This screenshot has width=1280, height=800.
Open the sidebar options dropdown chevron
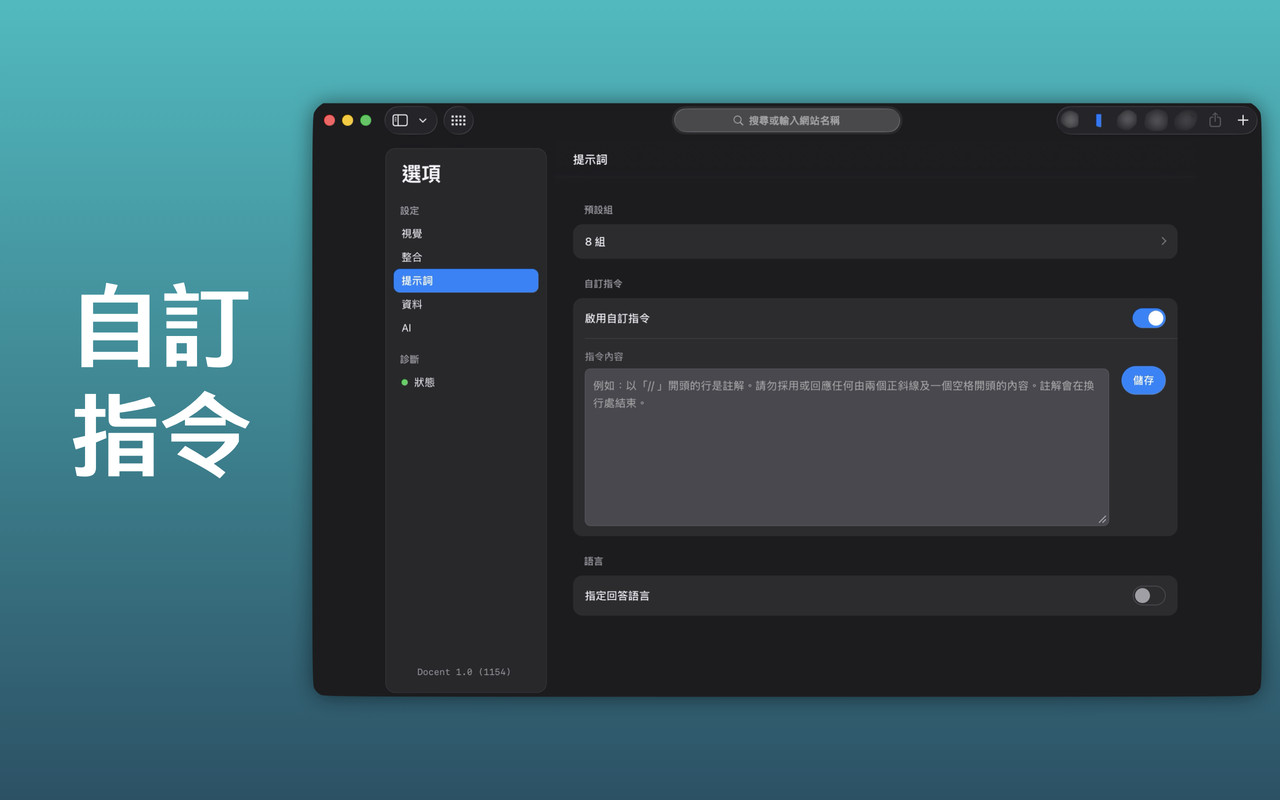(423, 120)
